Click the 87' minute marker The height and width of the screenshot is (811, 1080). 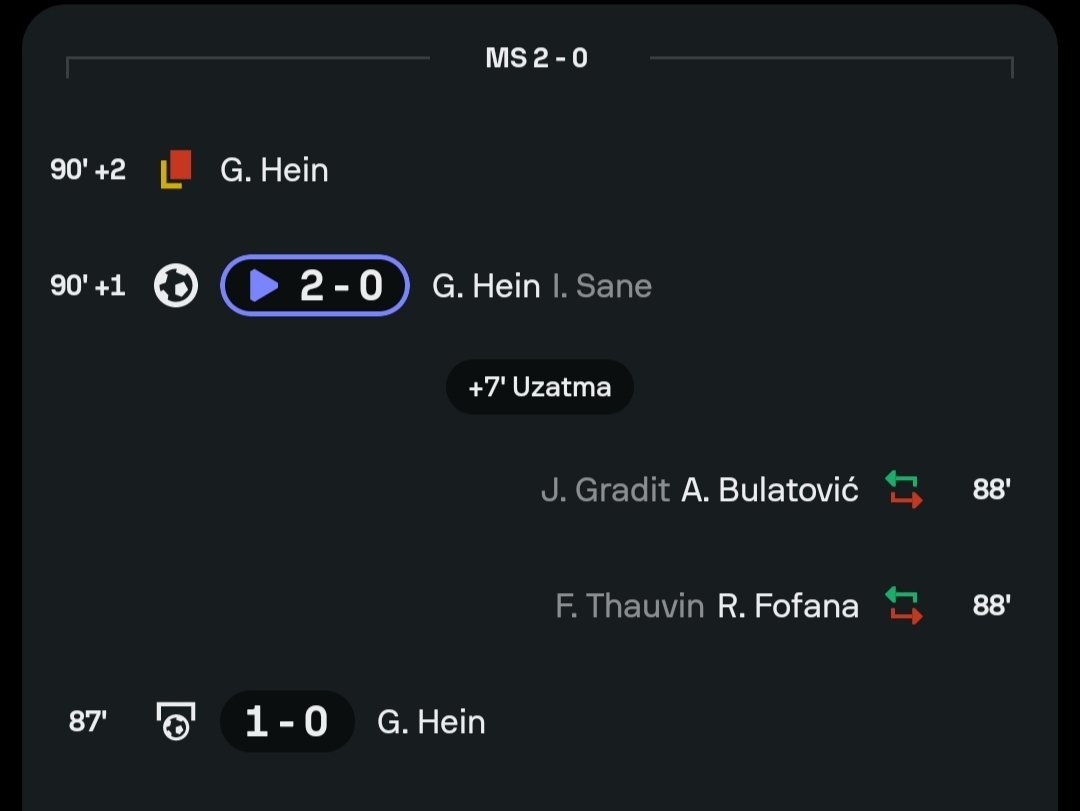(88, 722)
